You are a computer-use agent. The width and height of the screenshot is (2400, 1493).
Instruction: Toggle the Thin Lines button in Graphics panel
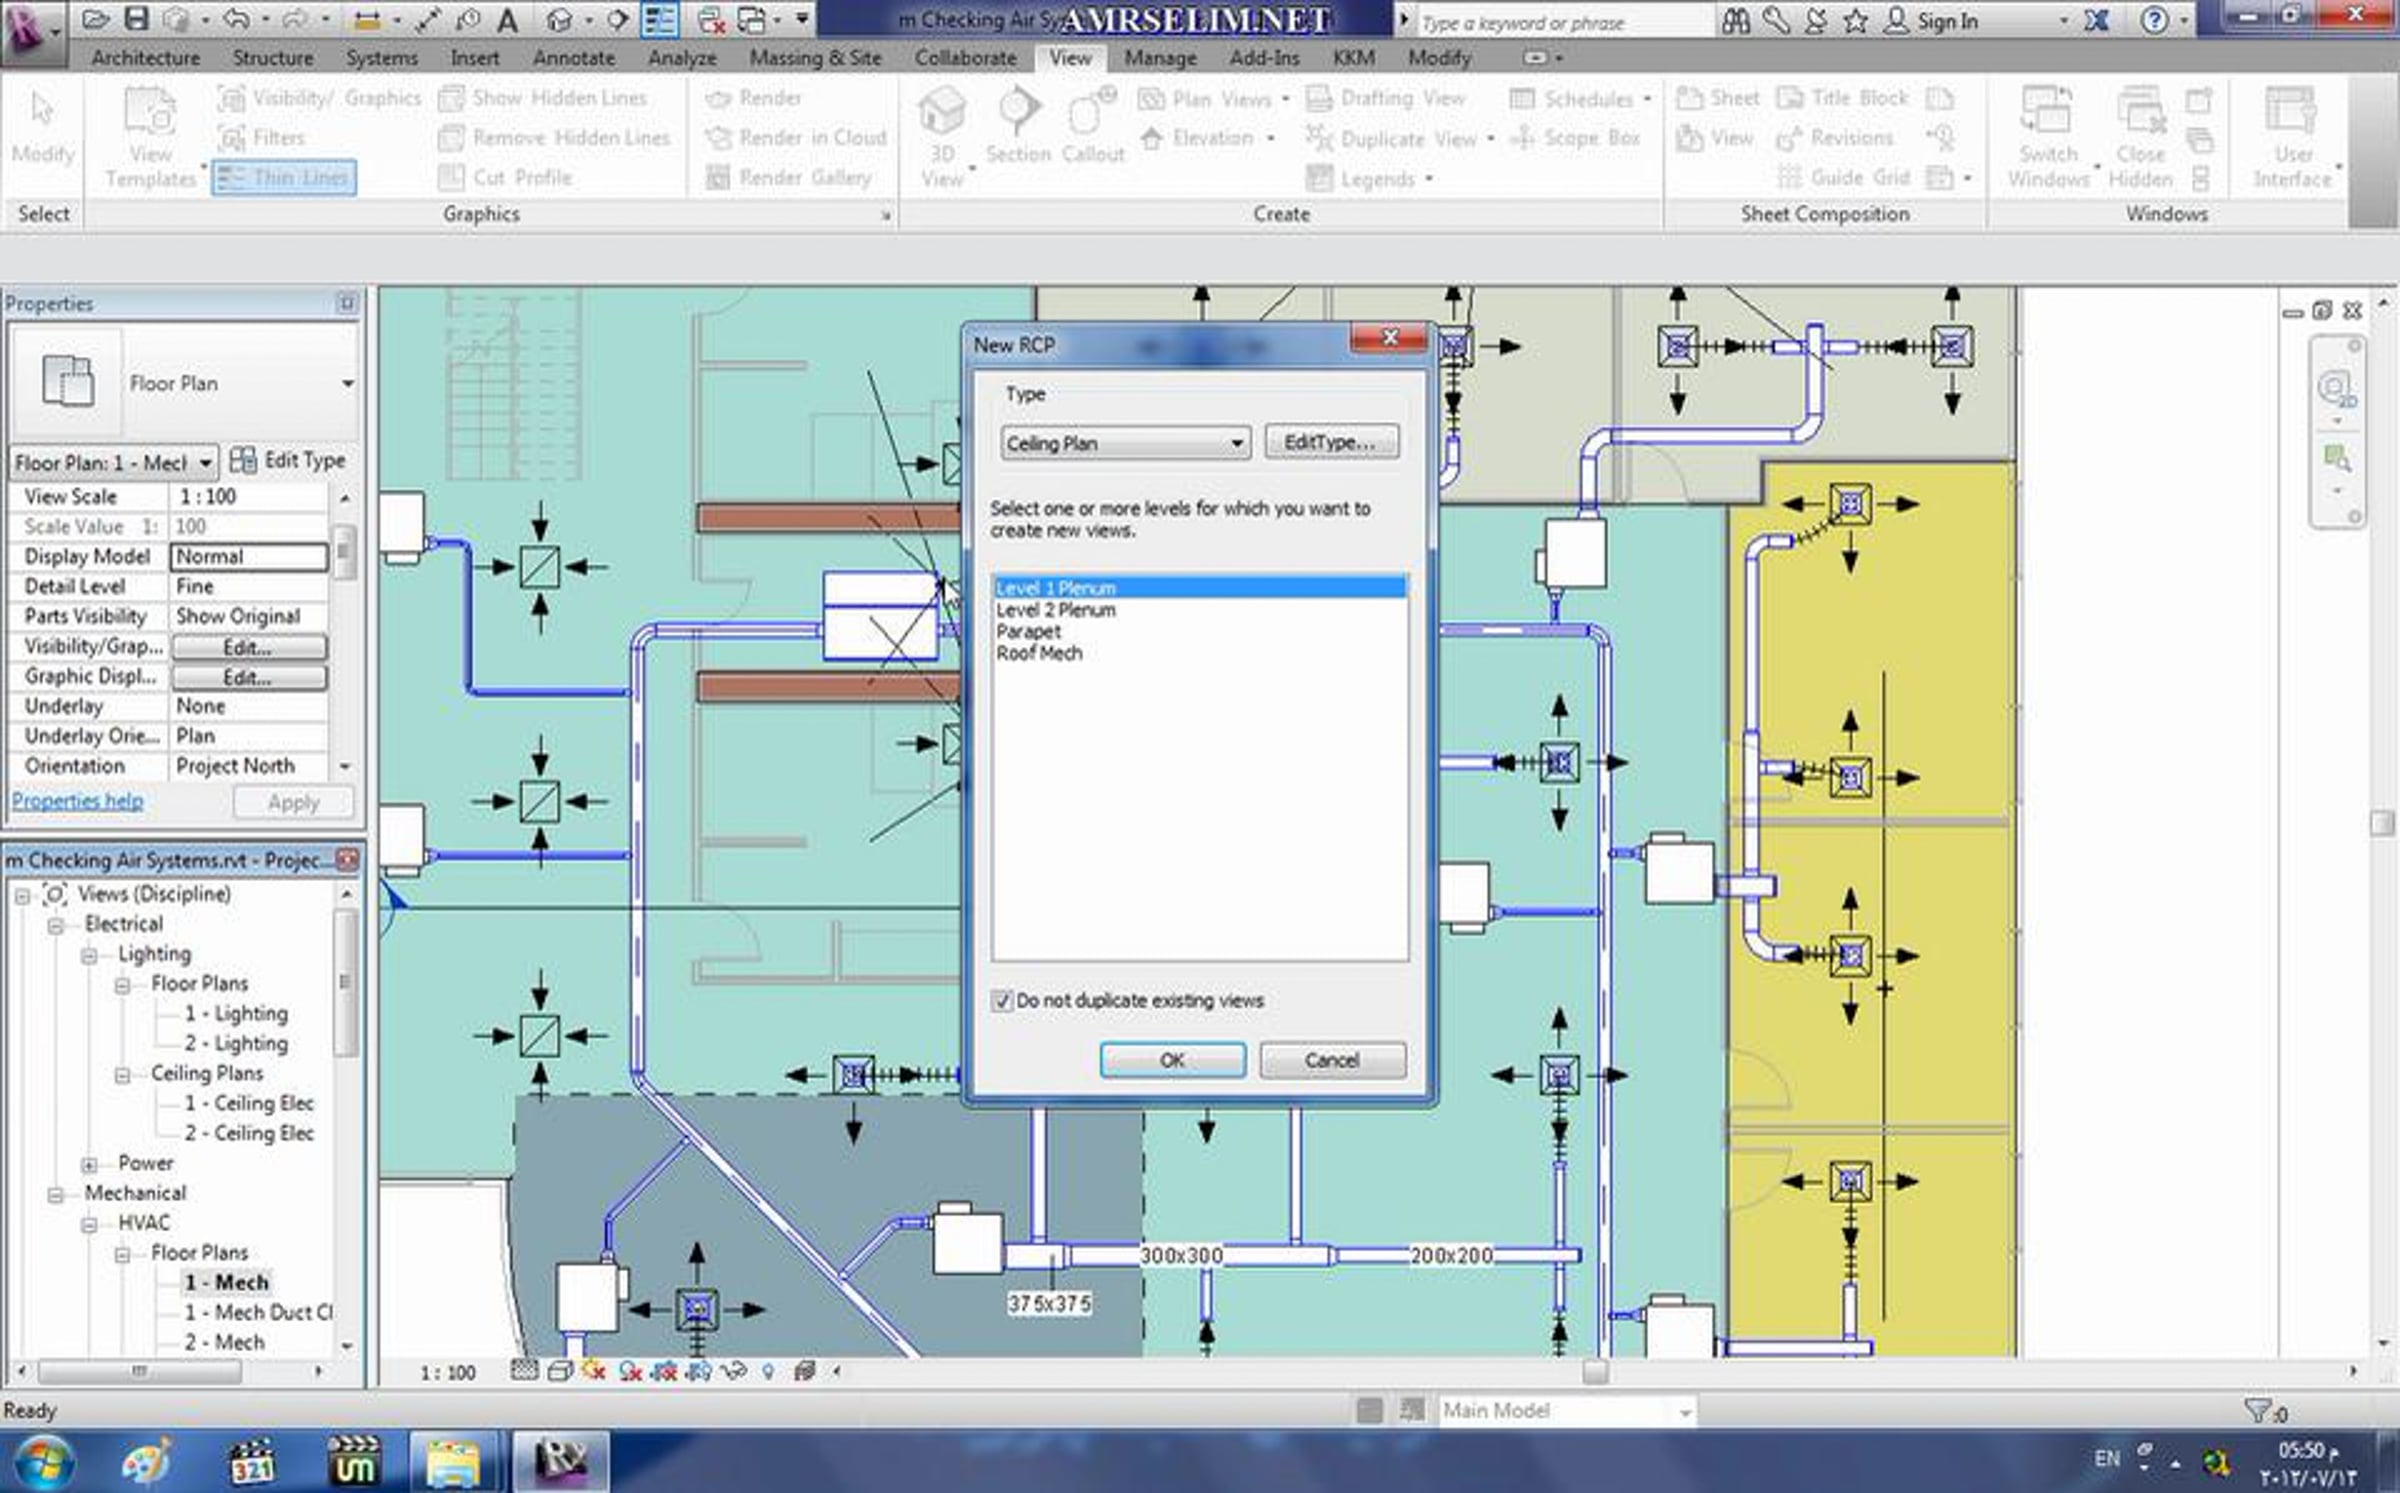(x=284, y=178)
